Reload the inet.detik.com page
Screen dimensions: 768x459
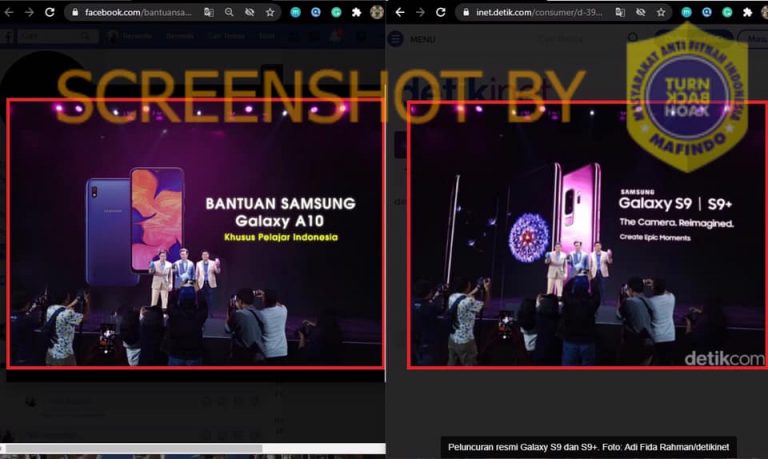[x=441, y=12]
